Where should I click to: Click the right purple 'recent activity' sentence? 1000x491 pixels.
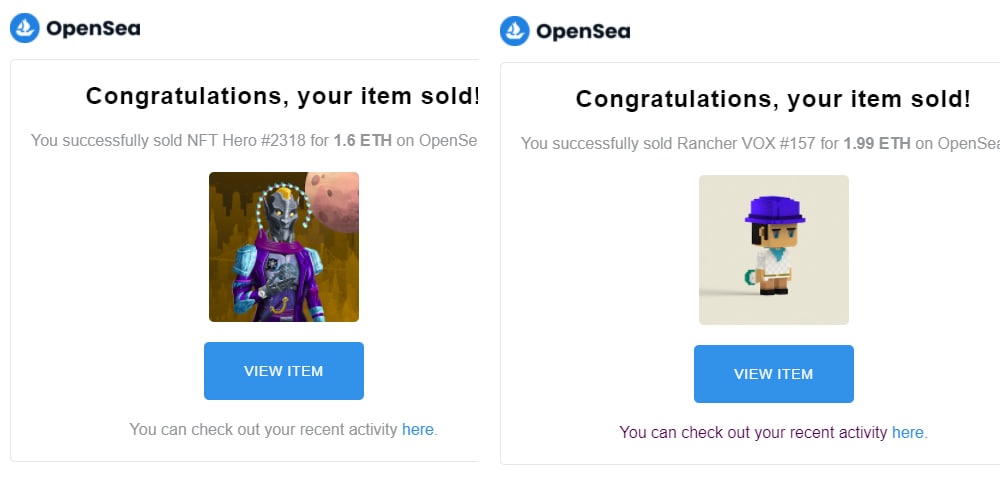(753, 432)
